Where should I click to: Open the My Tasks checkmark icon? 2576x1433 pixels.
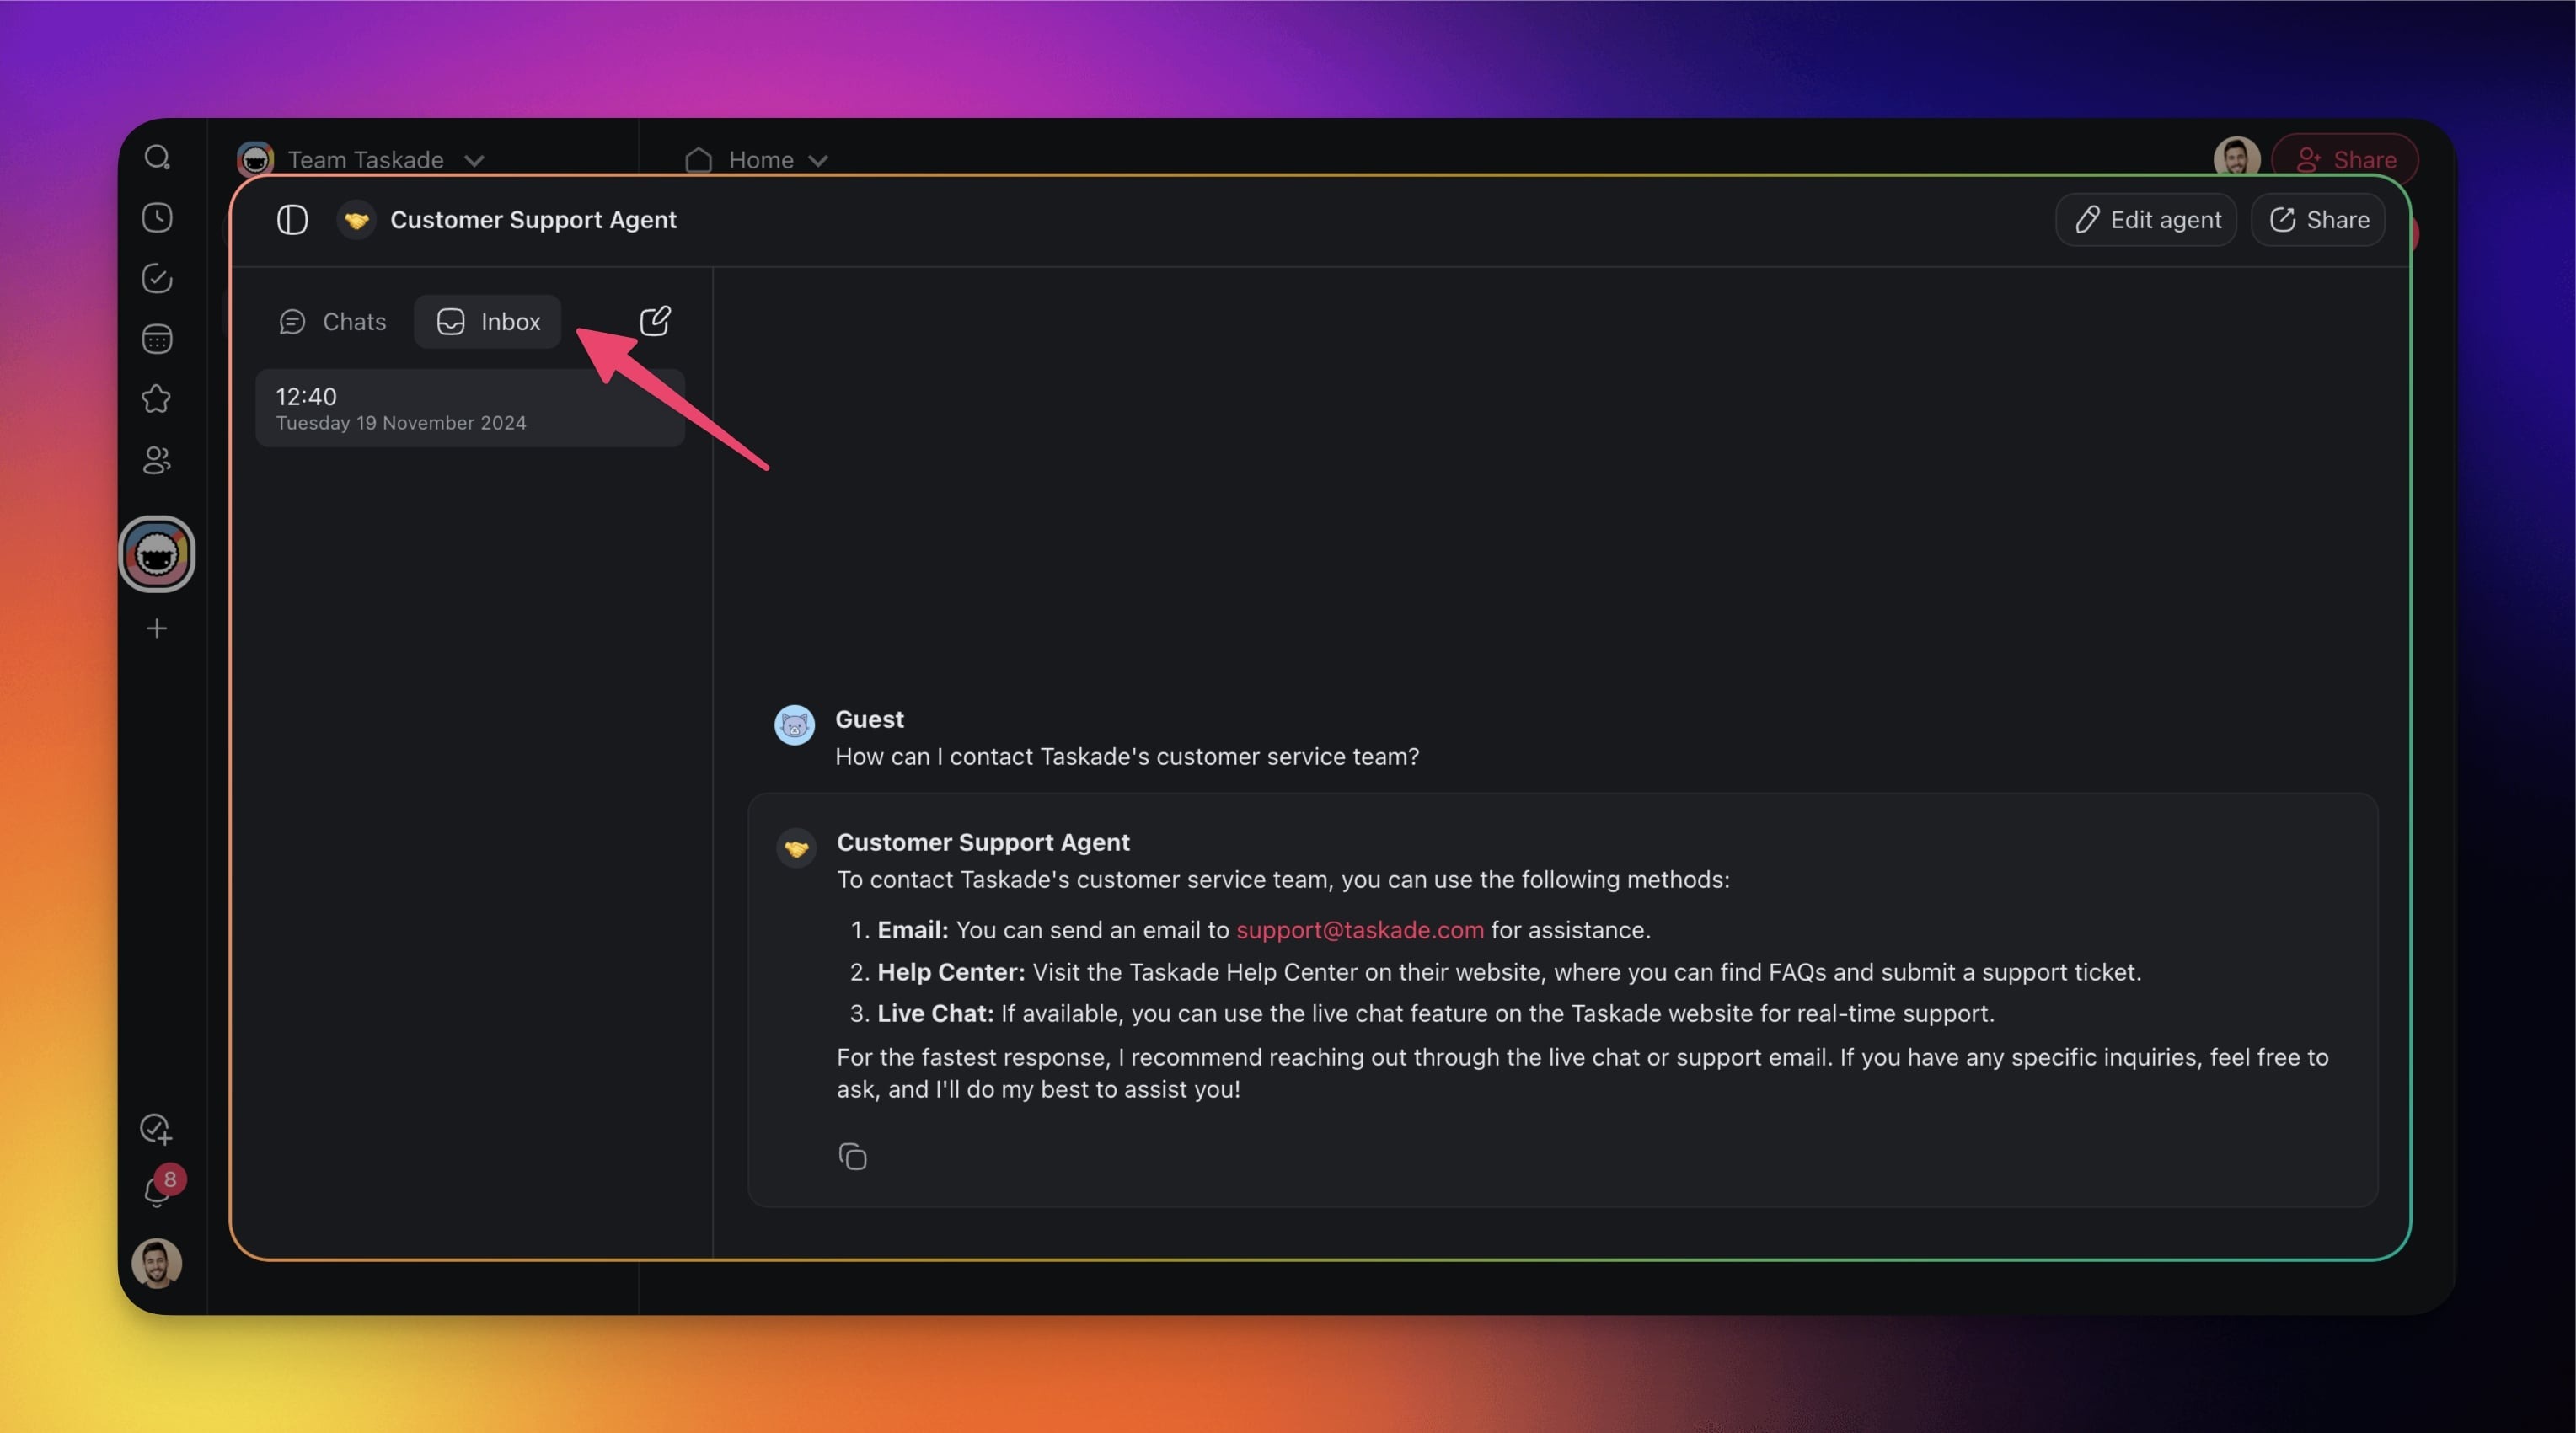point(157,278)
